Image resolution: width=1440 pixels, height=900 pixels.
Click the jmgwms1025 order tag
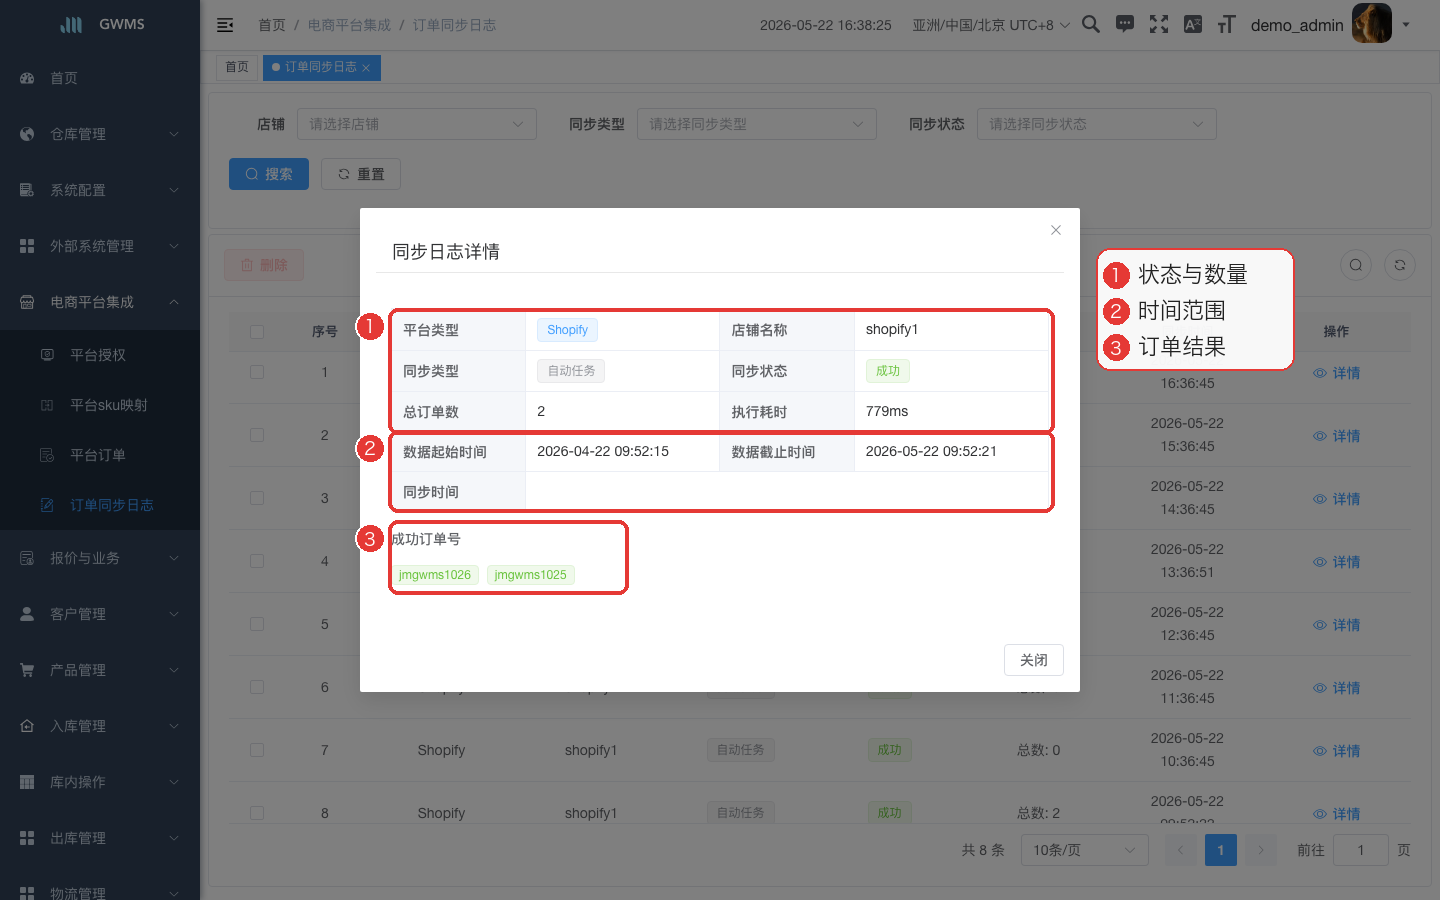point(531,575)
